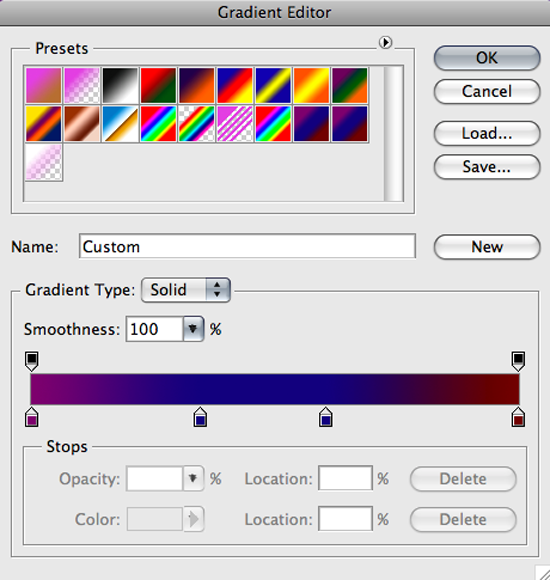Open the Opacity dropdown arrow in Stops
550x580 pixels.
coord(193,479)
